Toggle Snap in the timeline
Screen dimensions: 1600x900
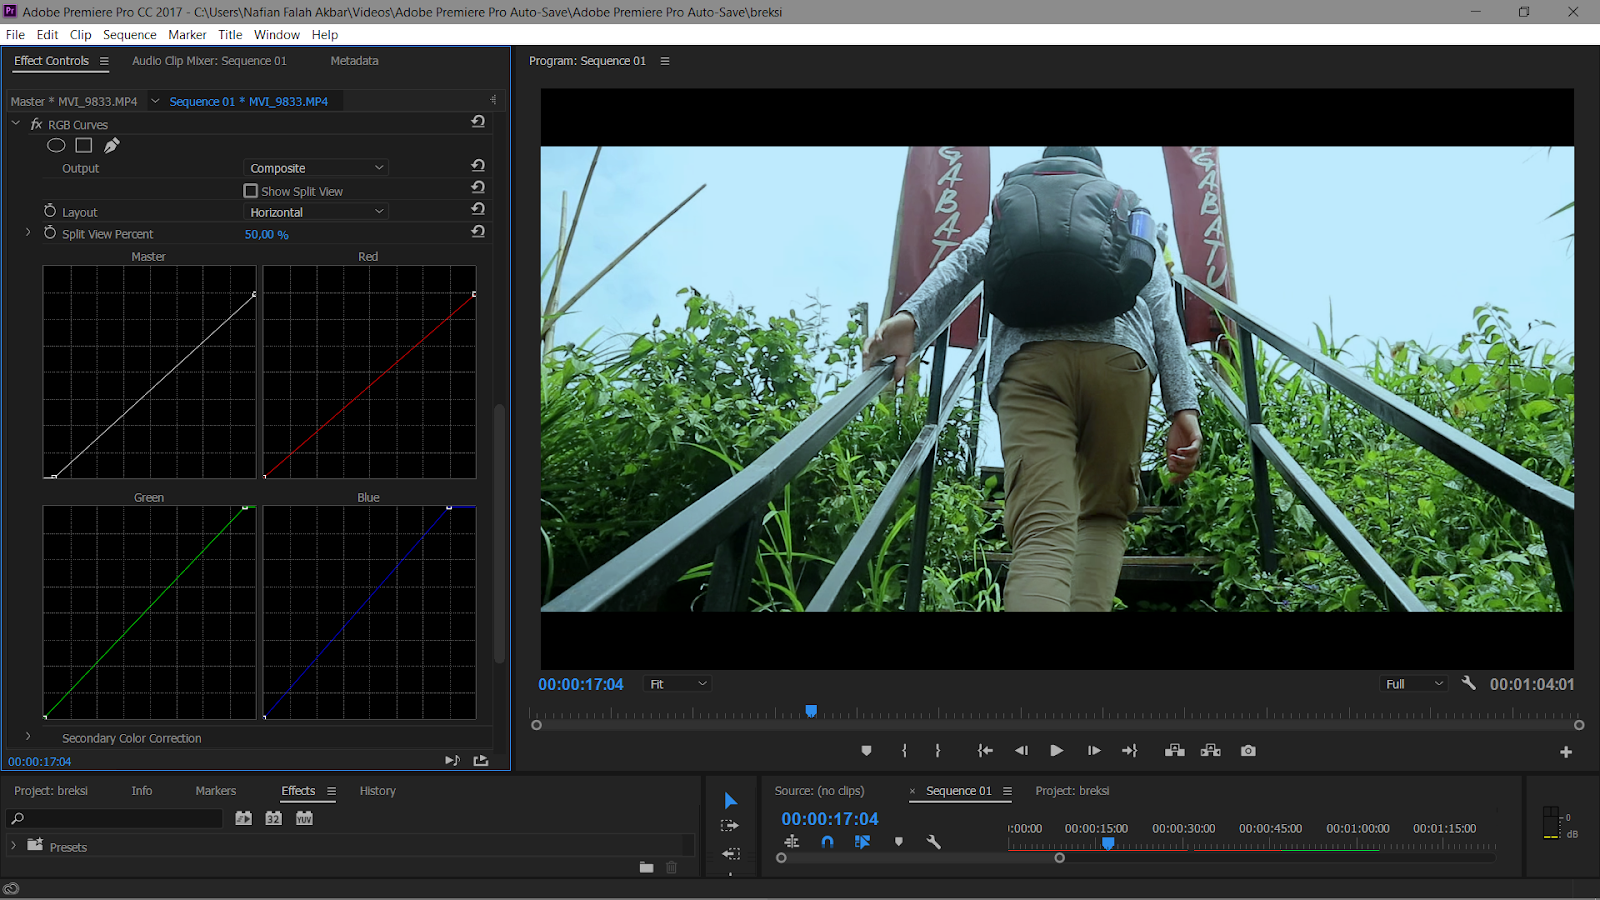pos(827,842)
